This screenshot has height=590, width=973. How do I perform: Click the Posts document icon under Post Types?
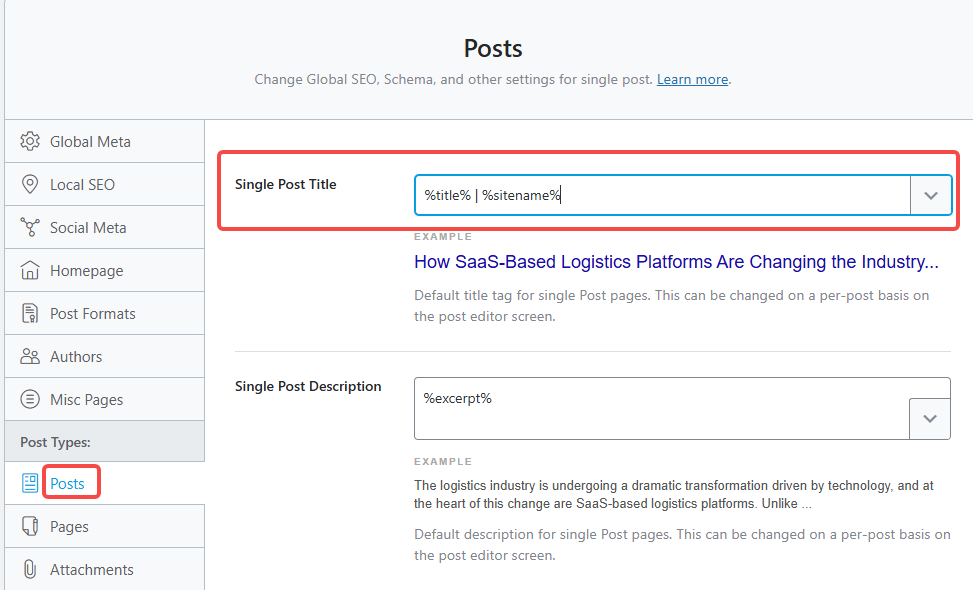[30, 482]
